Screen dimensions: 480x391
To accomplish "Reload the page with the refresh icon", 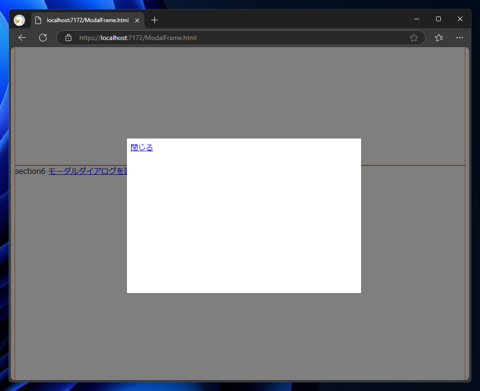I will 43,38.
